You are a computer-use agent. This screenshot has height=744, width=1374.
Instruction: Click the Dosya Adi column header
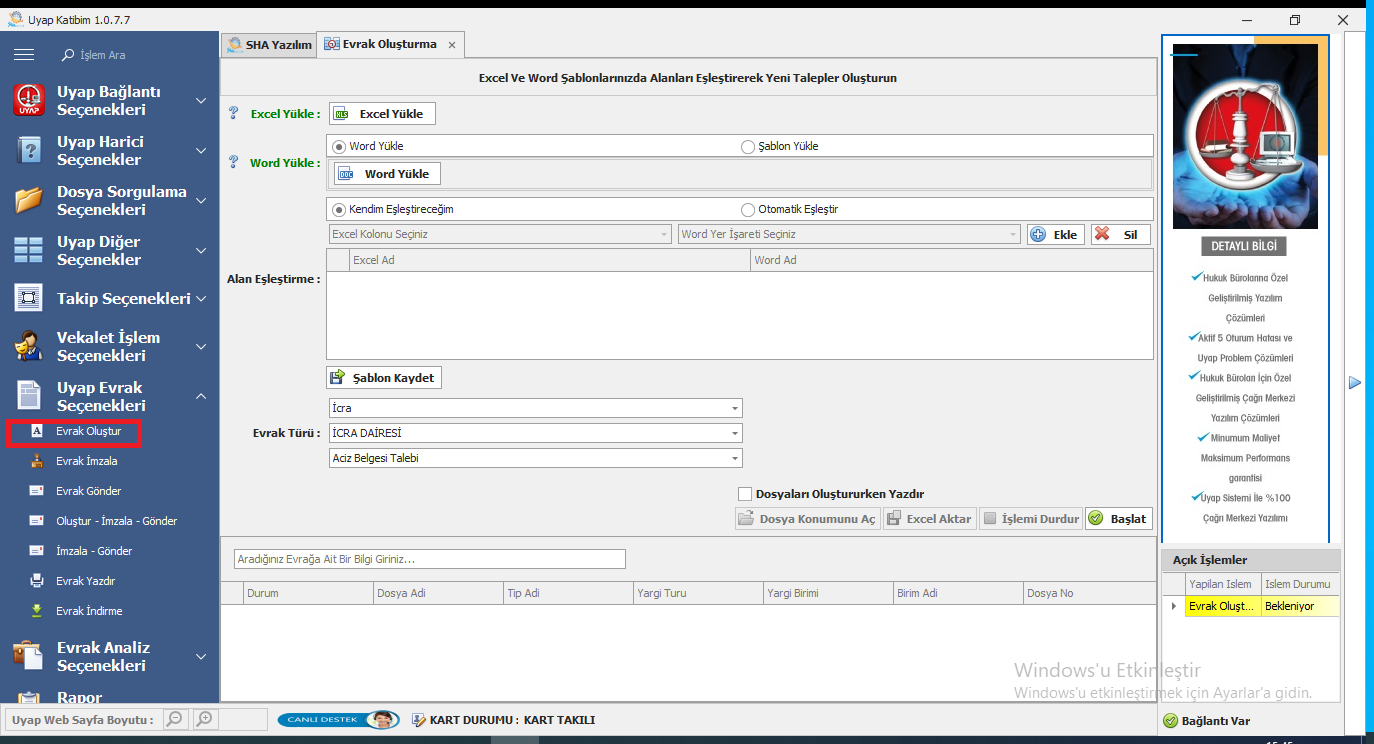(437, 593)
